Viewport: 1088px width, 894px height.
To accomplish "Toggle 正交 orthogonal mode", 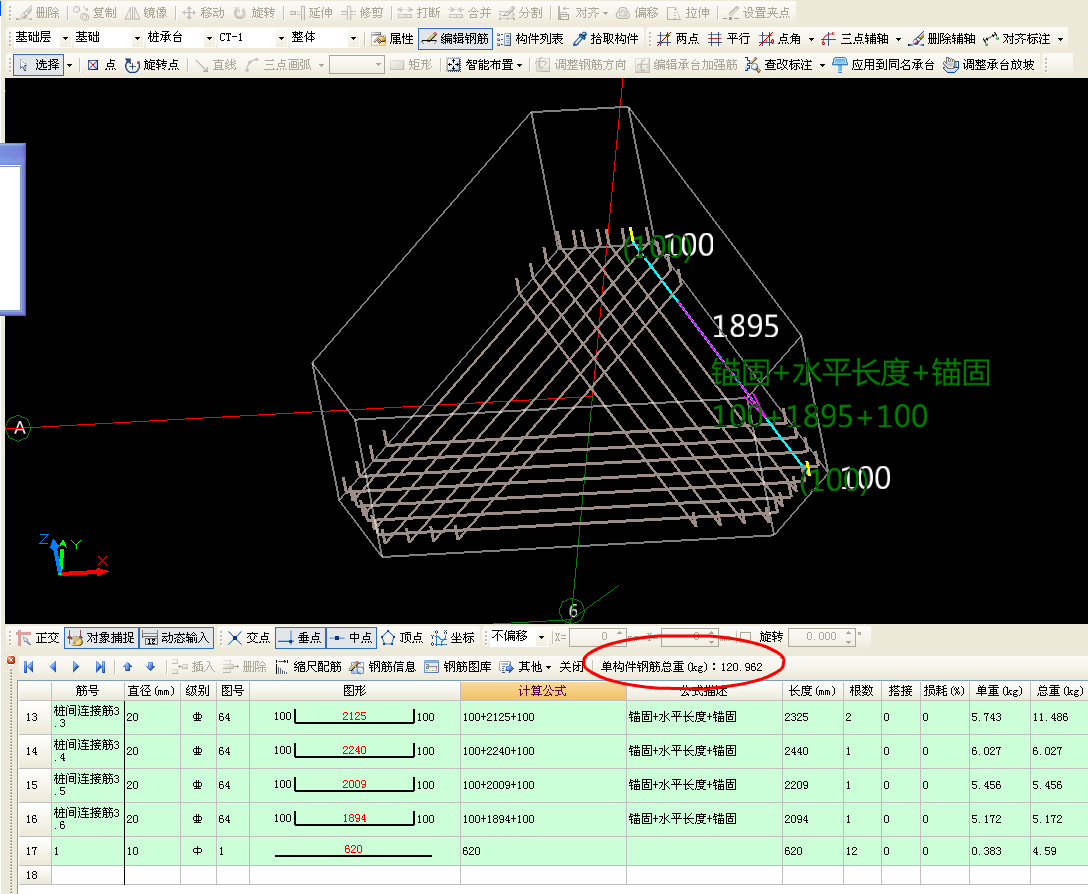I will point(38,637).
